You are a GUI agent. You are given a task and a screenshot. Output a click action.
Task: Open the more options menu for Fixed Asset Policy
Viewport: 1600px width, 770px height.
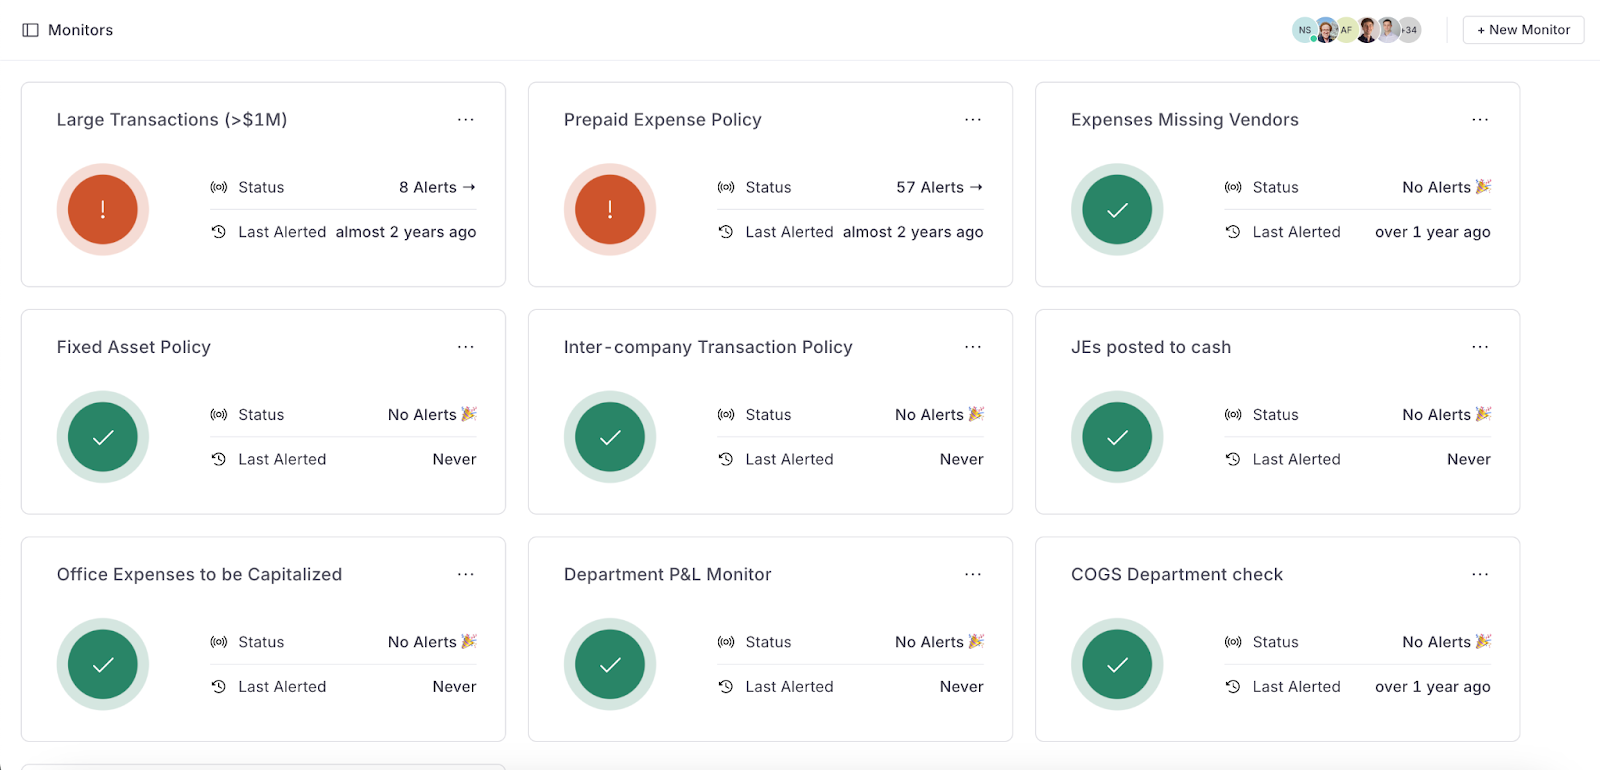[x=466, y=347]
